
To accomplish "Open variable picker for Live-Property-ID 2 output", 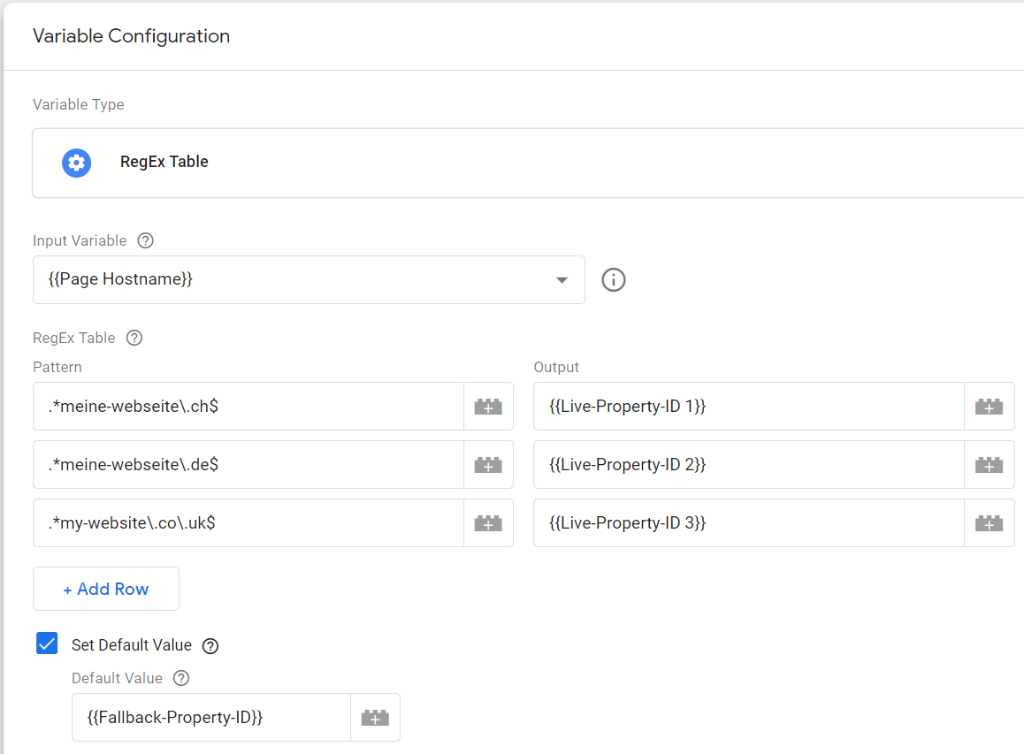I will (989, 465).
